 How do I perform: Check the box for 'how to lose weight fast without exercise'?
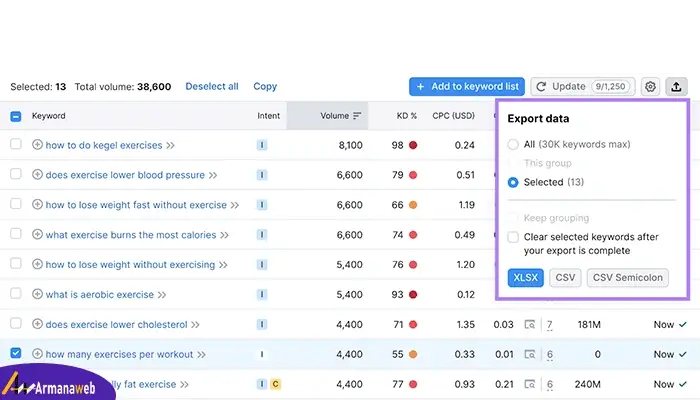(x=16, y=204)
